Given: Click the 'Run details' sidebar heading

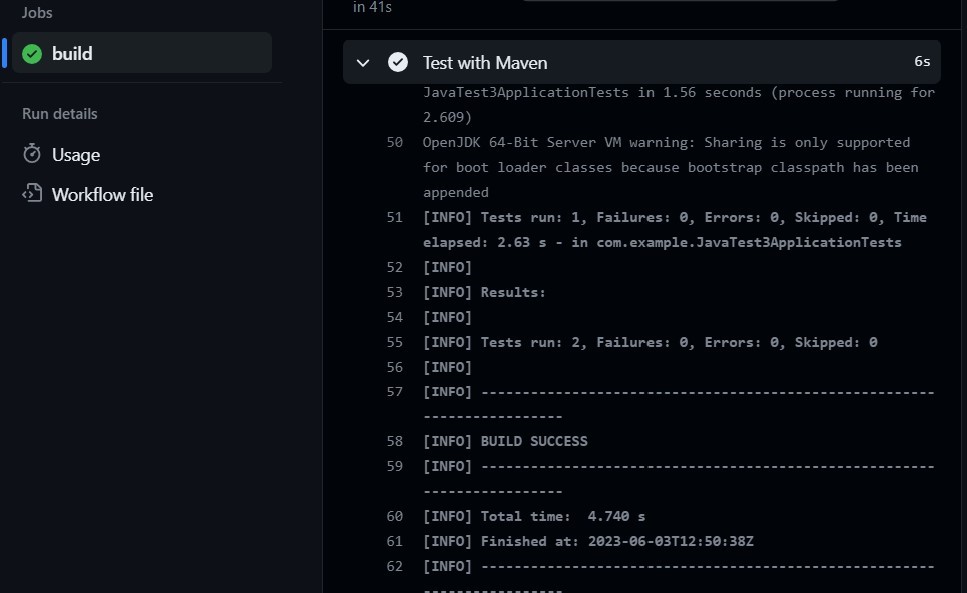Looking at the screenshot, I should point(60,114).
